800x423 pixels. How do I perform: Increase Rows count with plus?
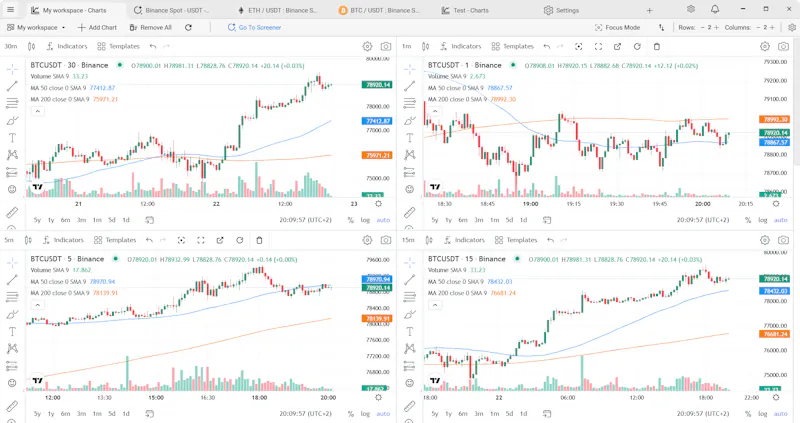[x=716, y=28]
